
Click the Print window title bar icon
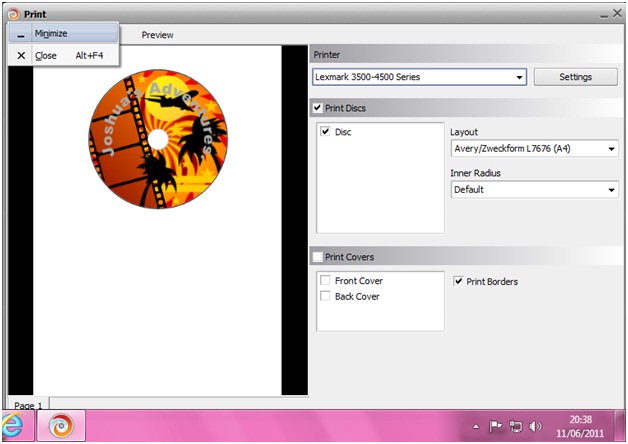11,13
